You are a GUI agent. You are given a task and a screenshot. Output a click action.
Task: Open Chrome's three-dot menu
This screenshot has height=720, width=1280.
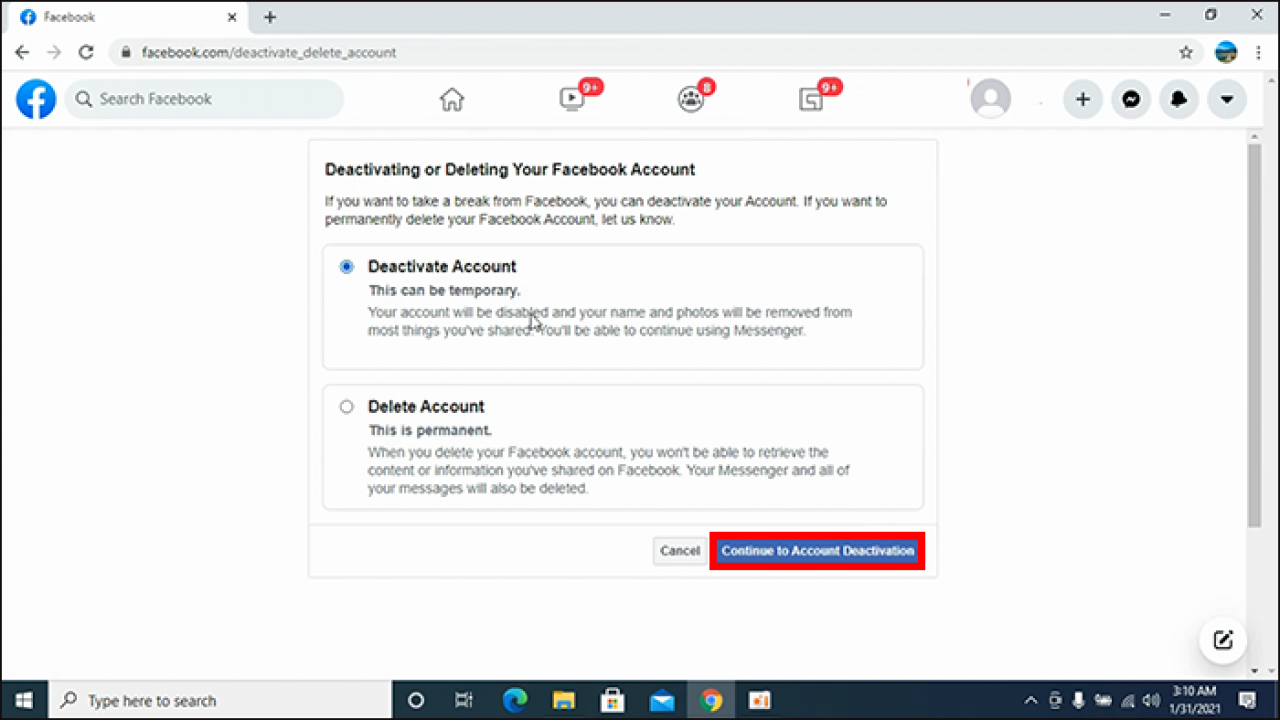[x=1258, y=52]
